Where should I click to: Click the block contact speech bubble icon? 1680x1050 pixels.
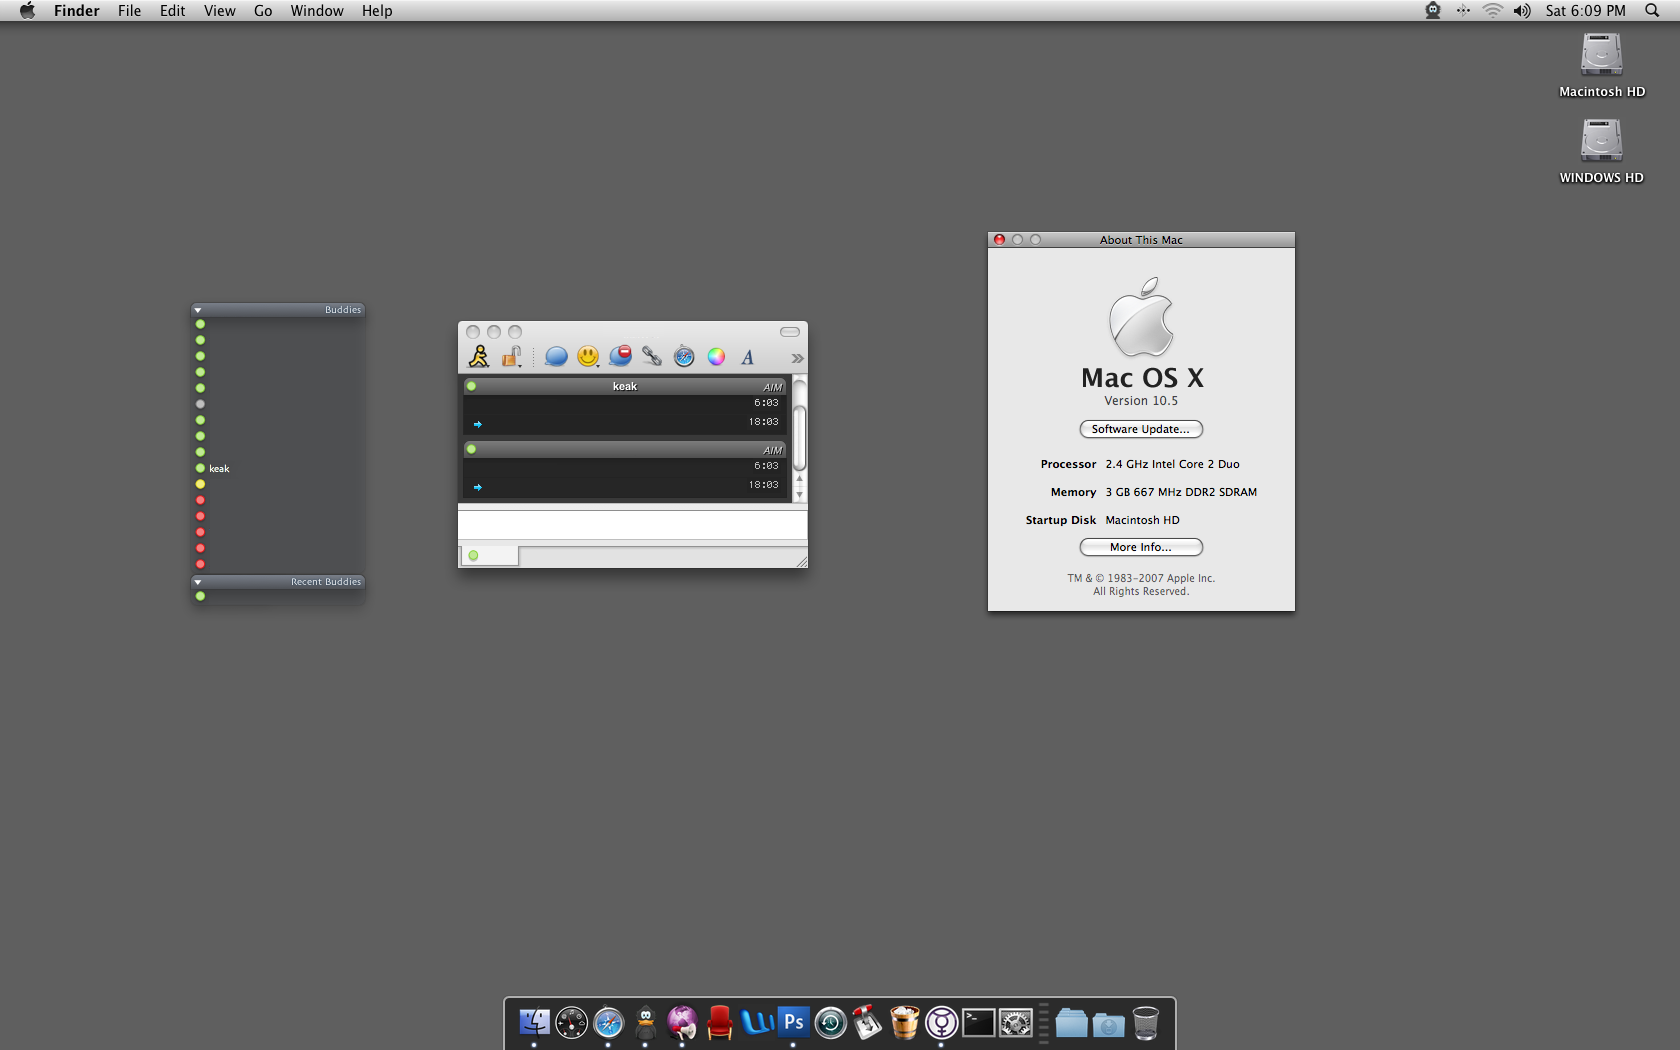(620, 356)
